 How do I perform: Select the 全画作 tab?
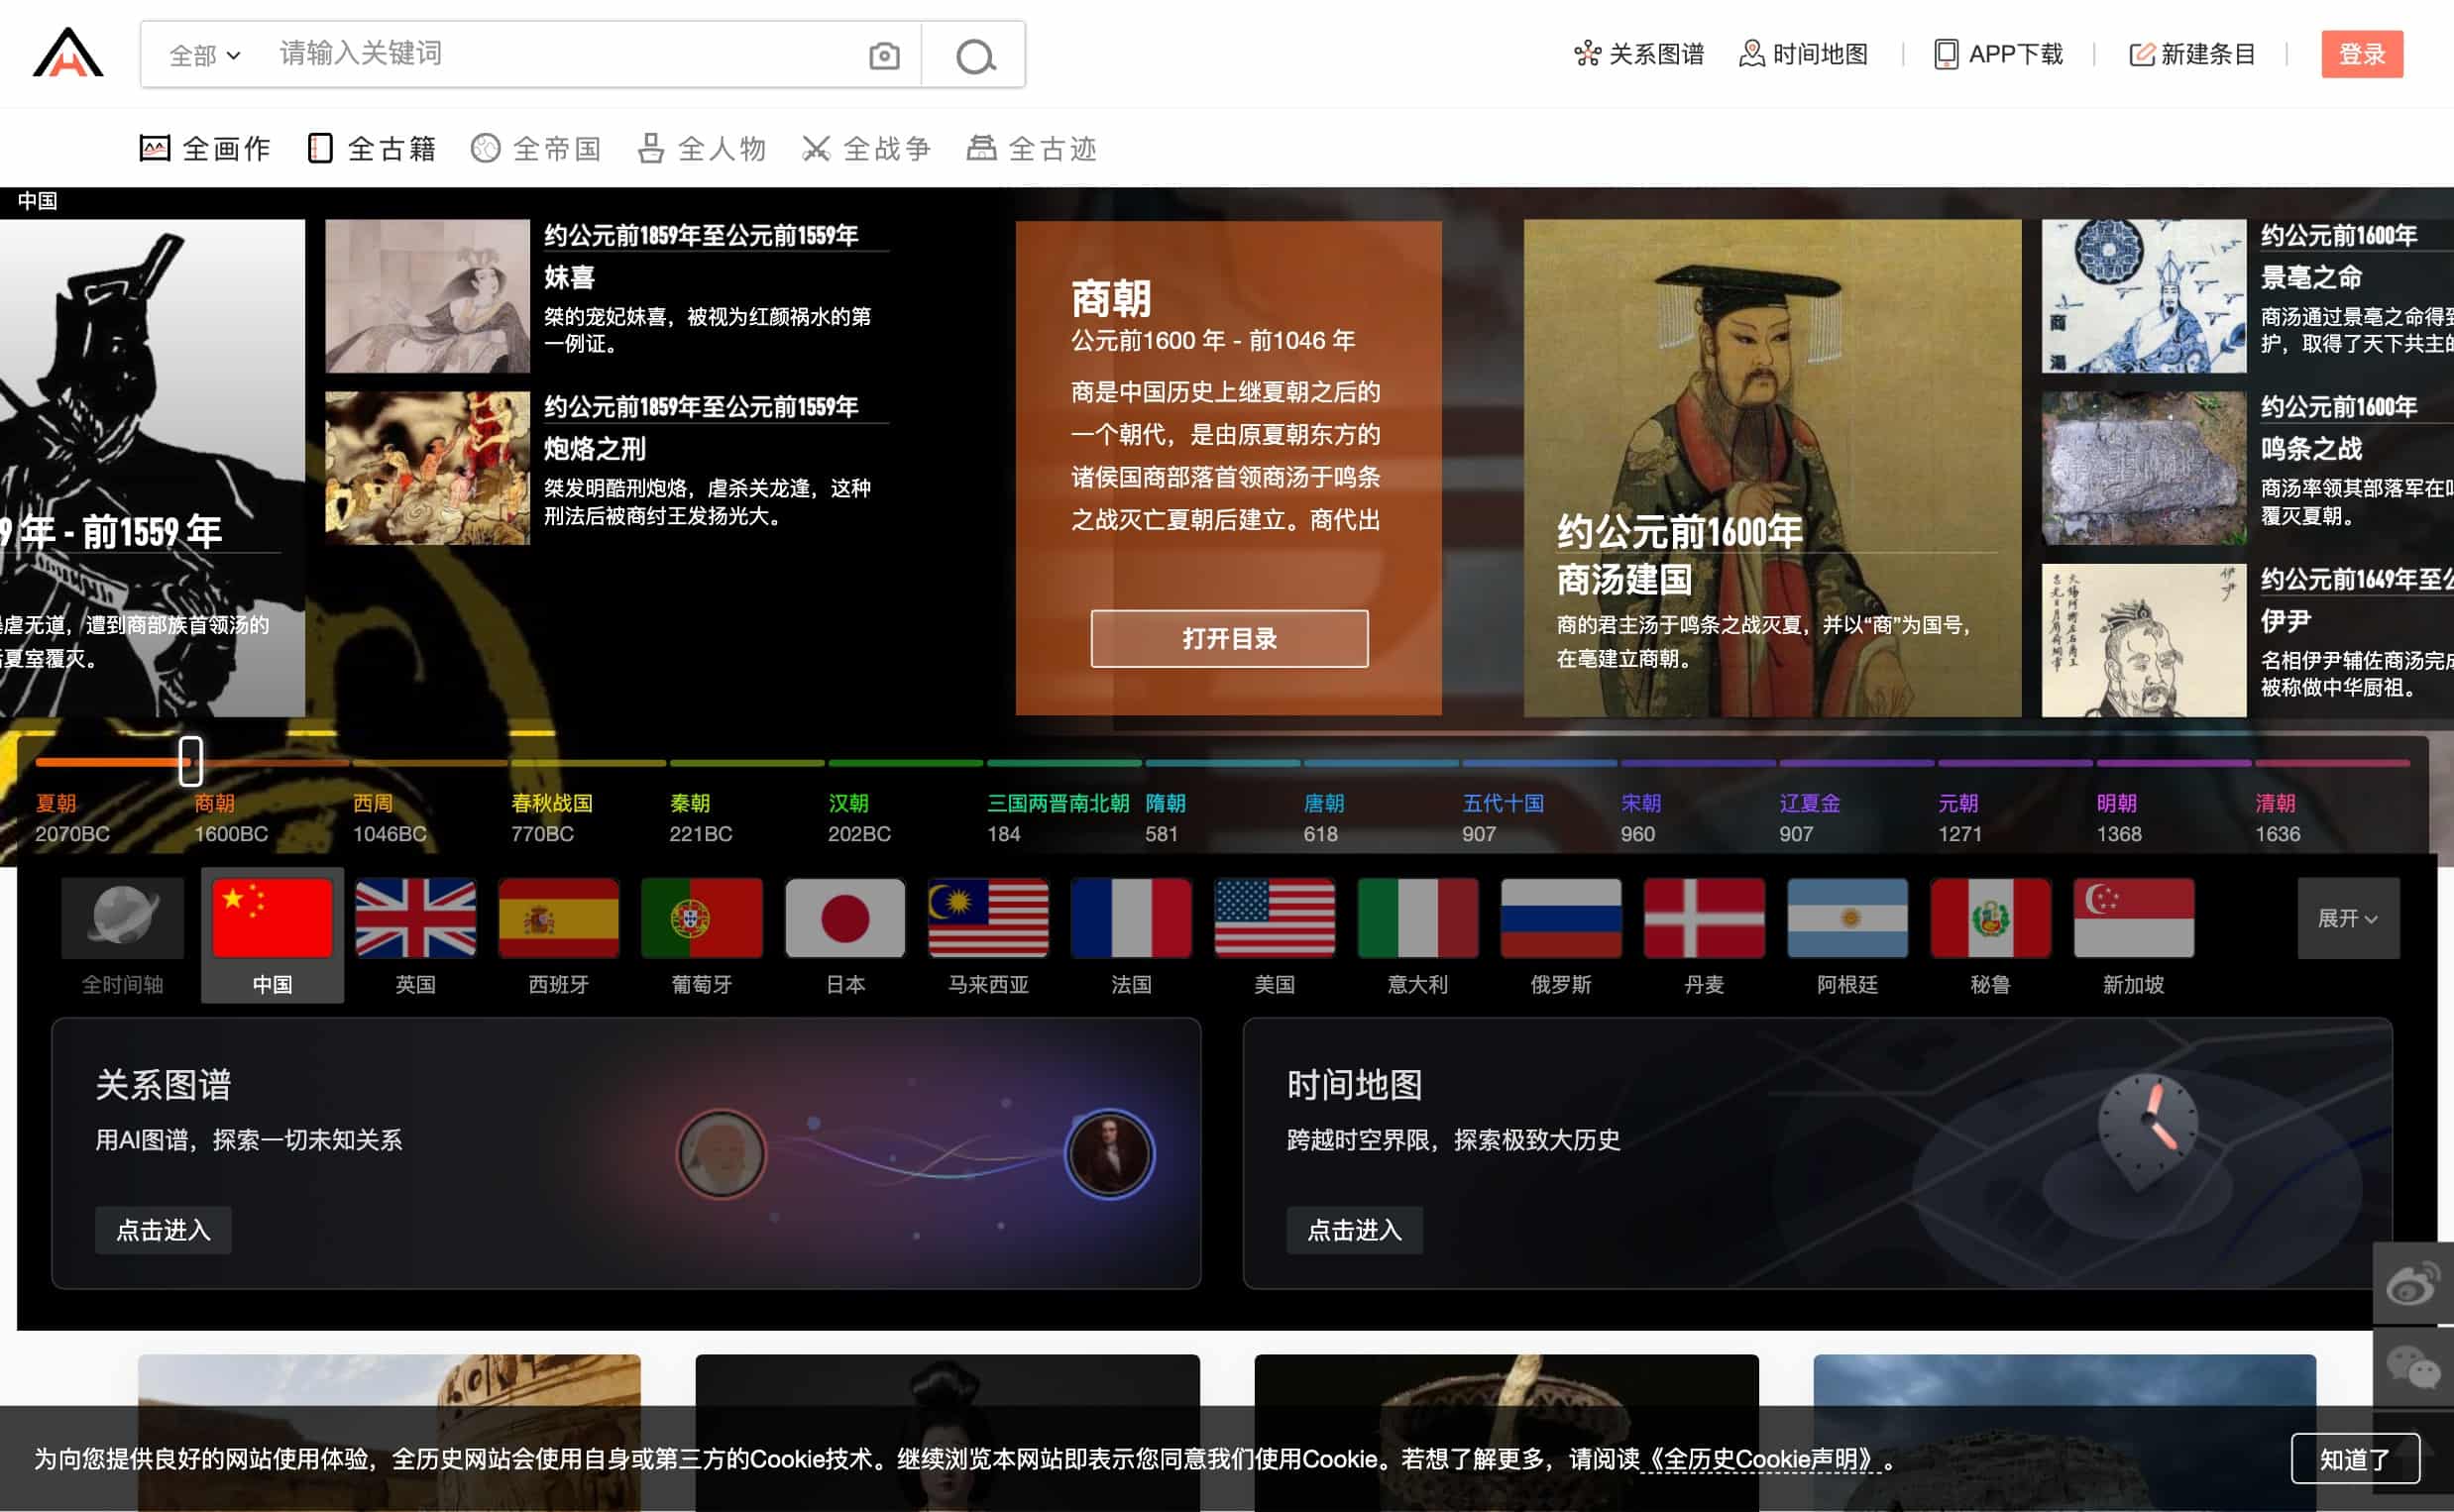[x=205, y=149]
